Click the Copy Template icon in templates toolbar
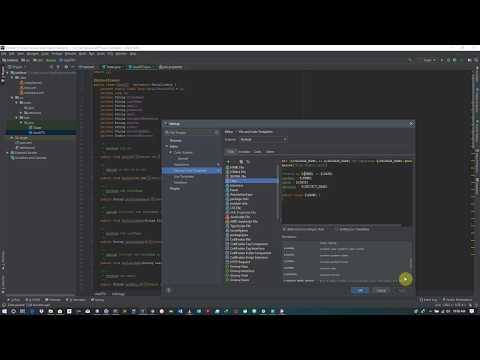Screen dimensions: 480x360 [x=241, y=162]
